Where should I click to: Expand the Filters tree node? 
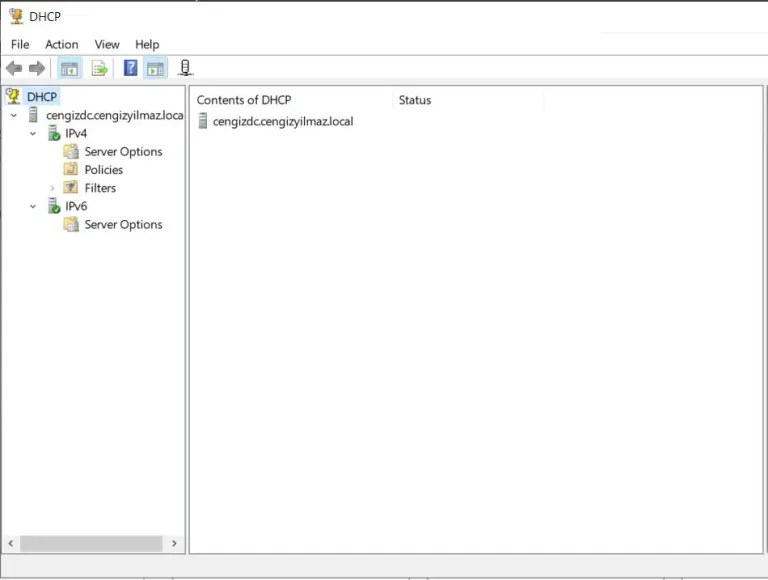pos(52,188)
